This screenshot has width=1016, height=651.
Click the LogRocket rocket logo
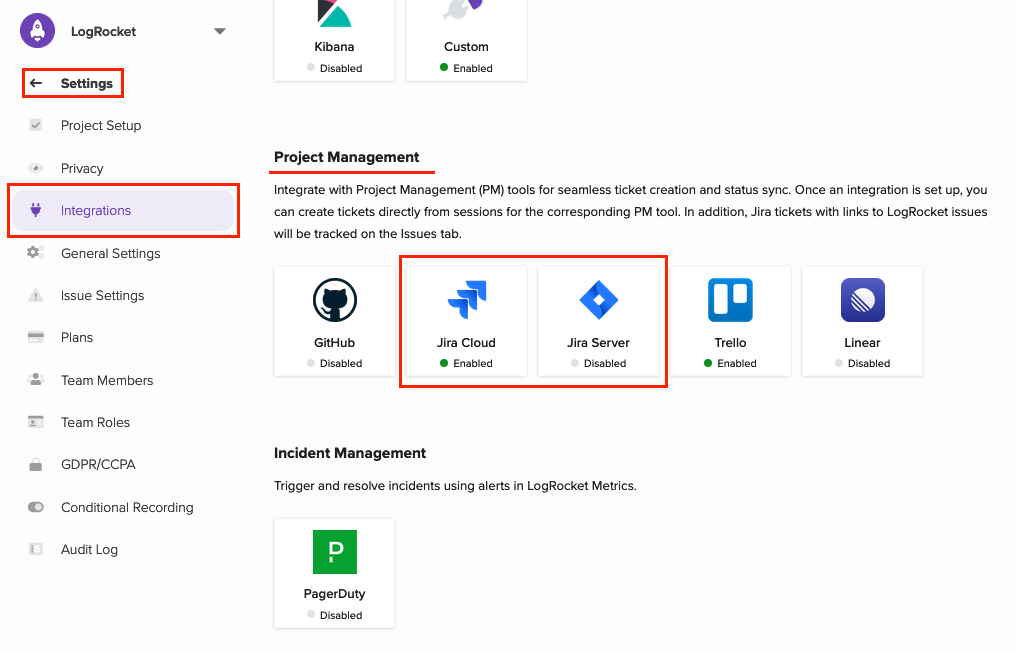38,30
